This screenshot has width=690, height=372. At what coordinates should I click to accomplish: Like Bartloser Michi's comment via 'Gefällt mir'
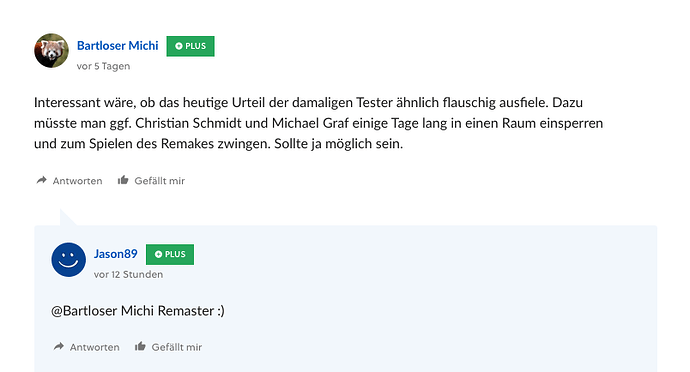click(160, 181)
